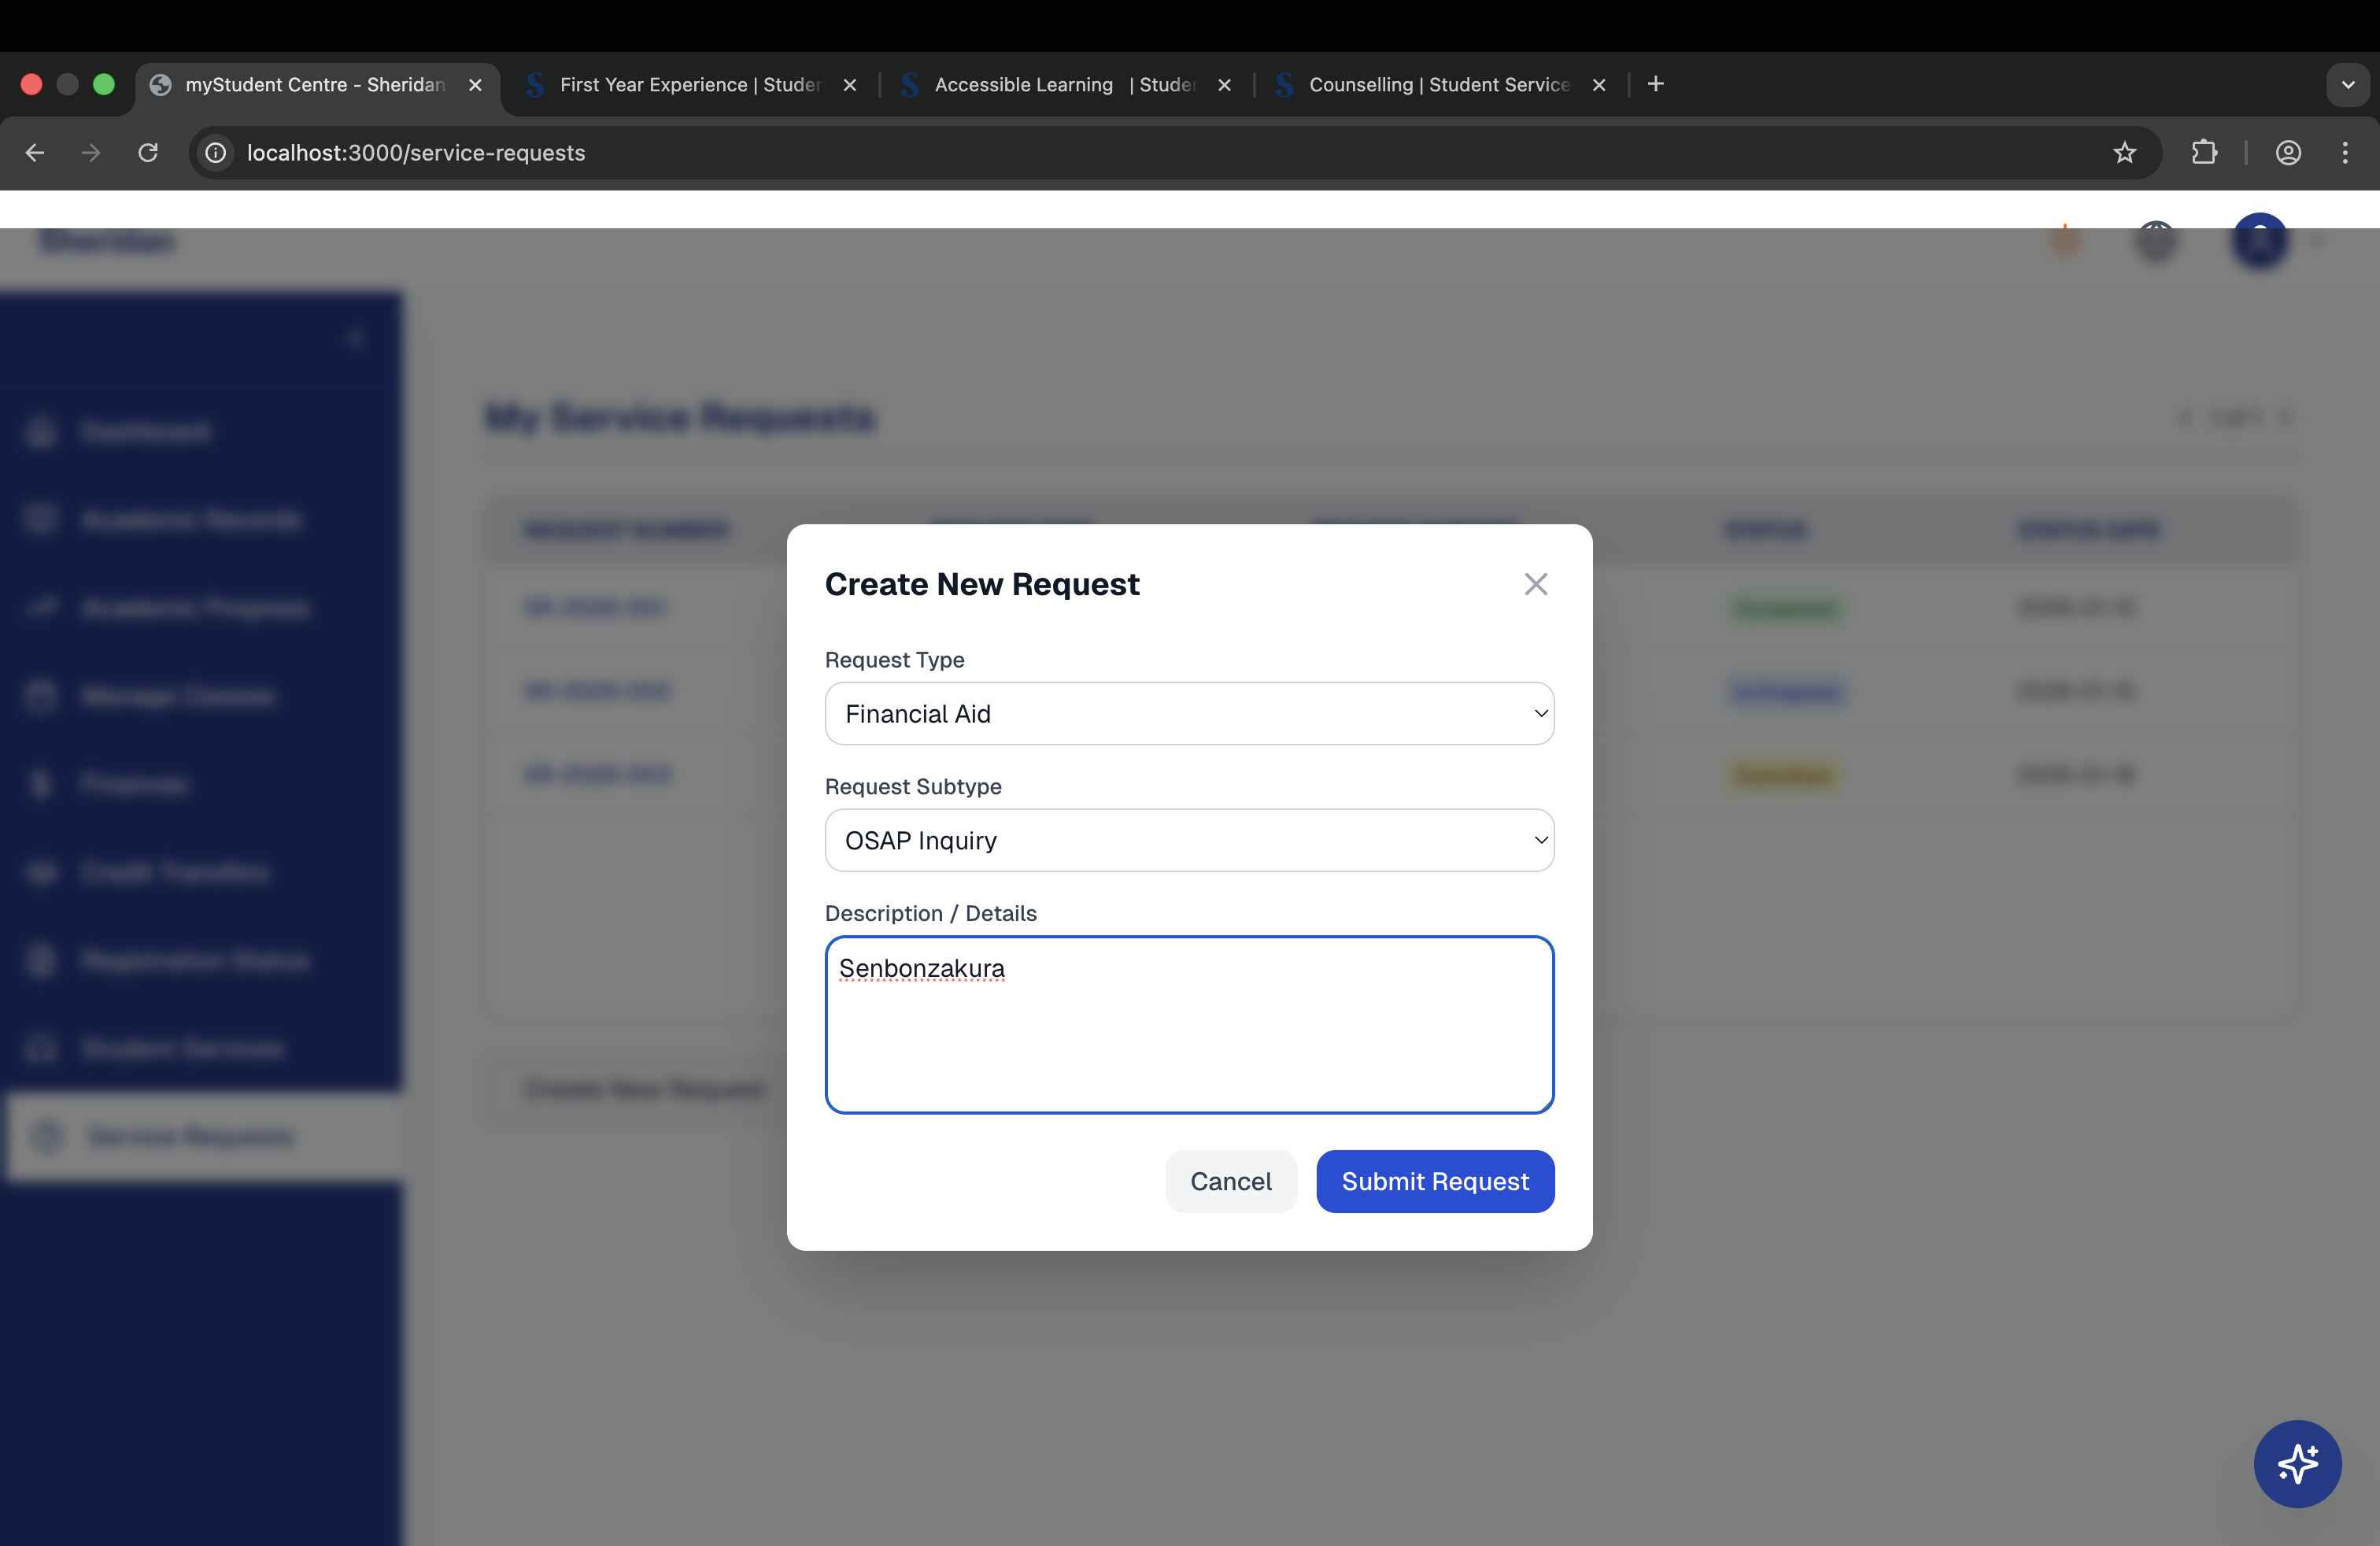2380x1546 pixels.
Task: Bookmark this page with star icon
Action: click(x=2124, y=152)
